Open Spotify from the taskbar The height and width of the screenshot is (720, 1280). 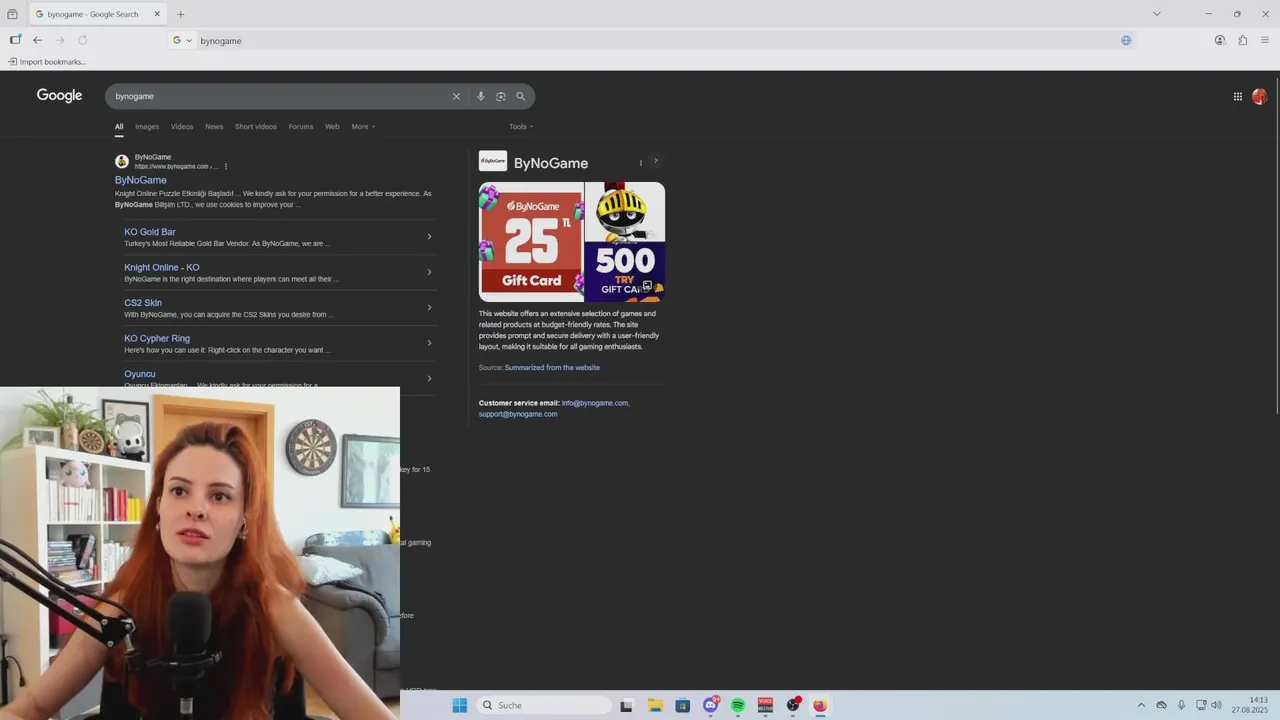point(738,705)
